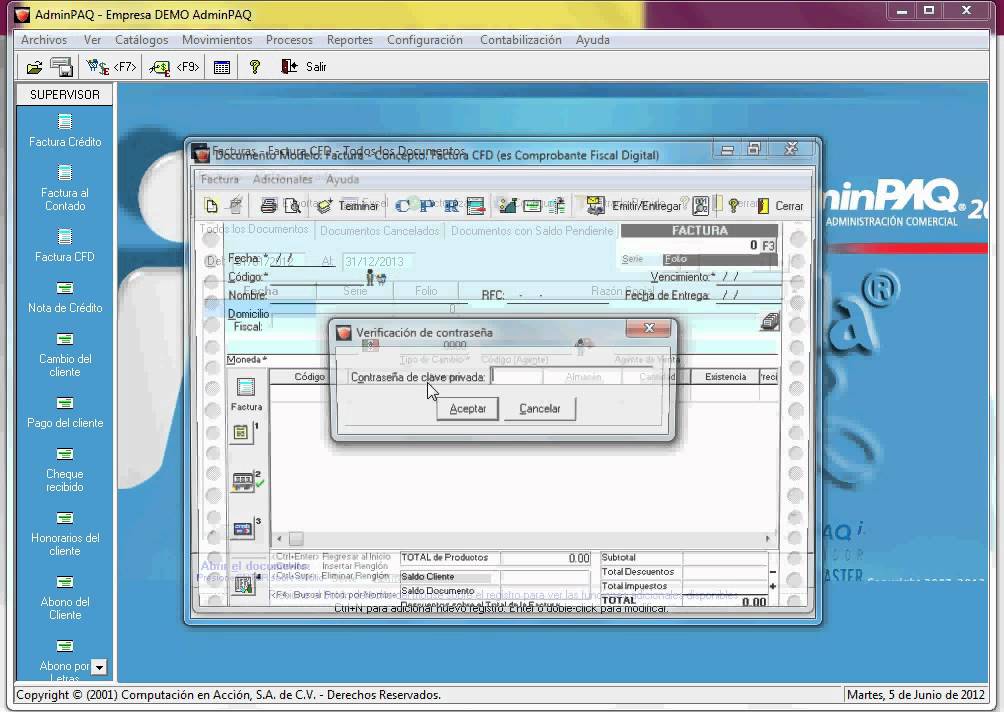Click the address book icon near Domicilio Fiscal
The image size is (1004, 712).
coord(770,321)
